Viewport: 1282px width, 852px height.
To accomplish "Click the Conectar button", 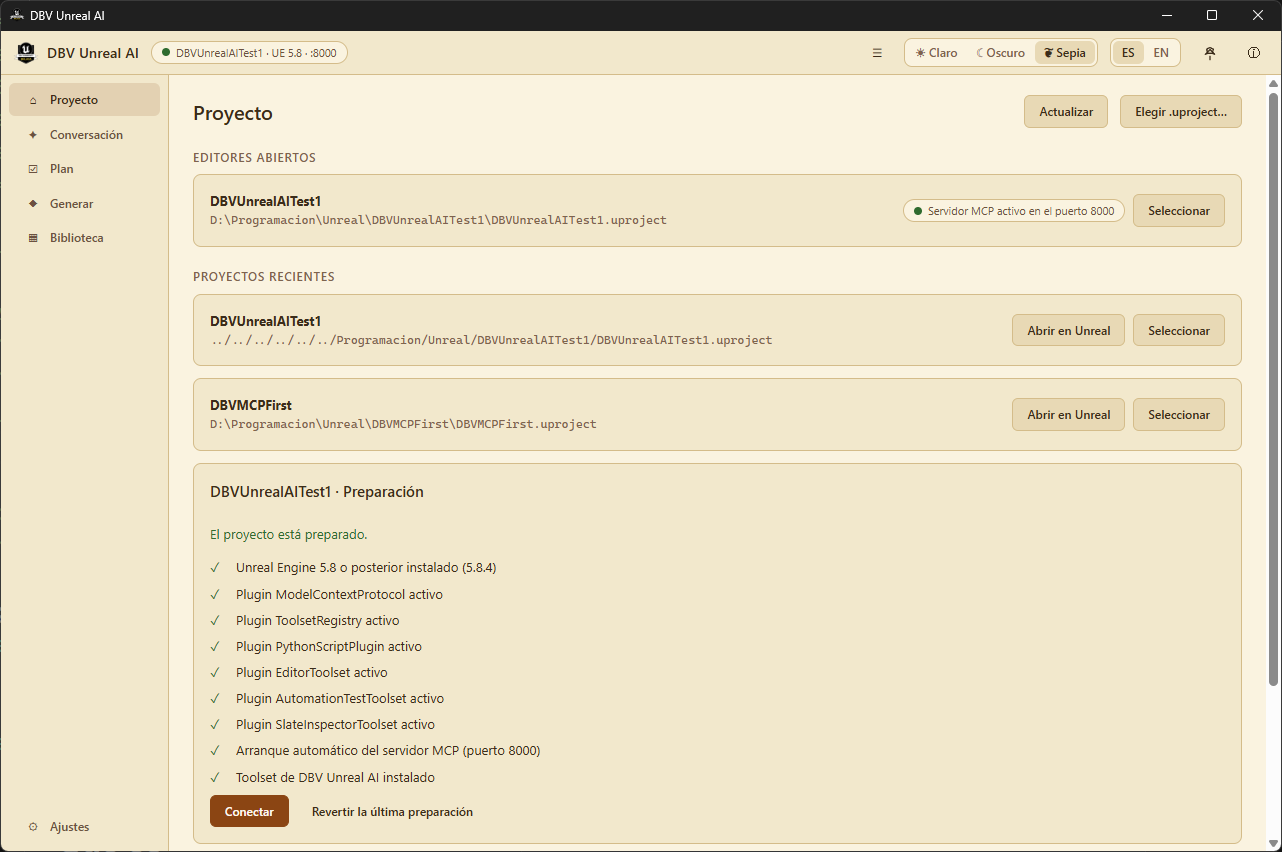I will (x=249, y=812).
